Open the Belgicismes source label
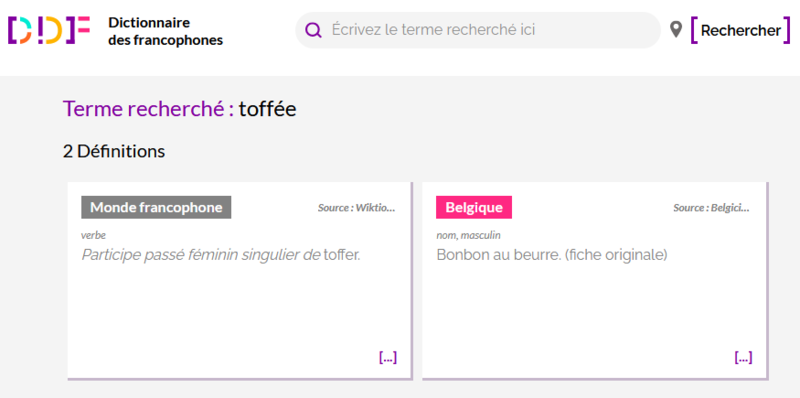Image resolution: width=800 pixels, height=398 pixels. point(711,208)
